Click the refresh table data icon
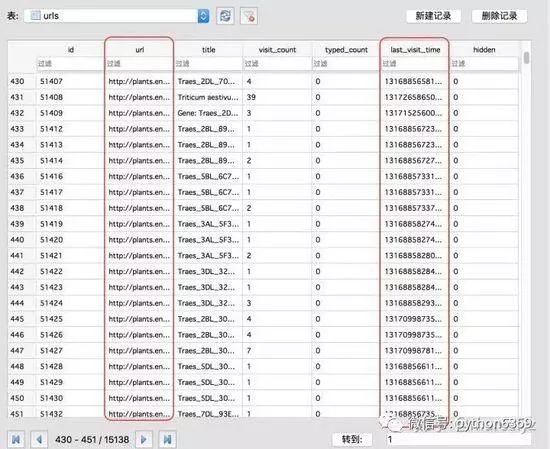The height and width of the screenshot is (449, 550). pyautogui.click(x=225, y=16)
